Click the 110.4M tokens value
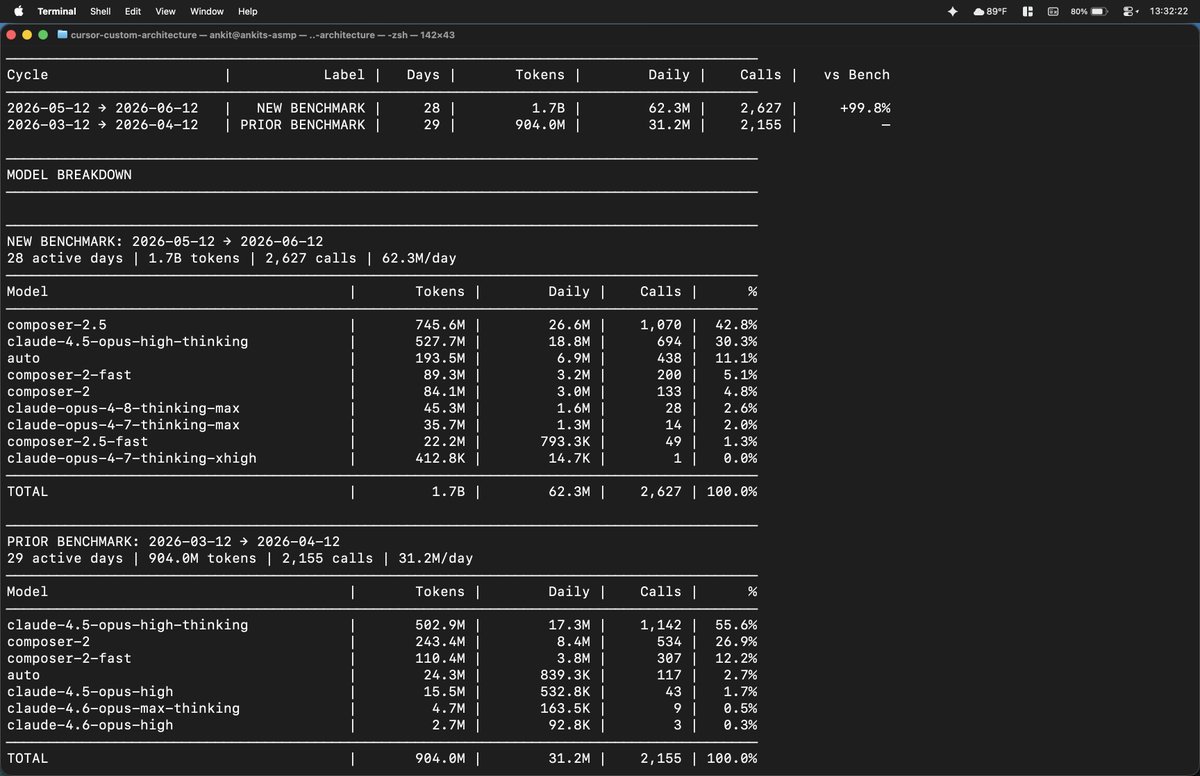 (x=440, y=658)
